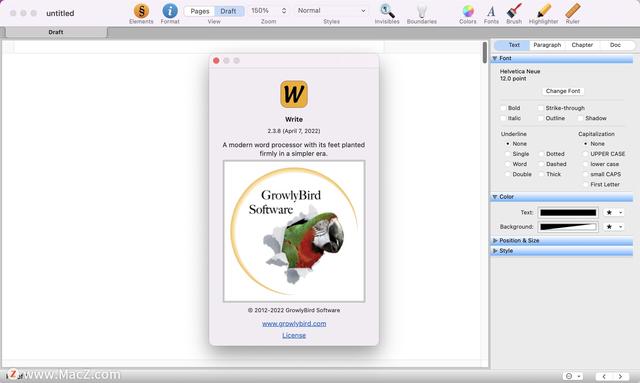Enable the Italic checkbox
Image resolution: width=640 pixels, height=383 pixels.
tap(503, 118)
